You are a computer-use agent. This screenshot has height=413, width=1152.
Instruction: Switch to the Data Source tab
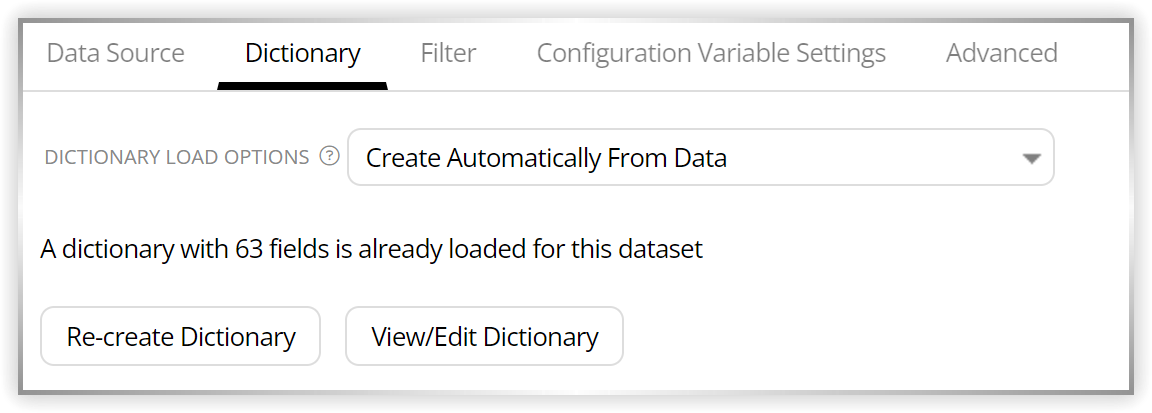115,53
